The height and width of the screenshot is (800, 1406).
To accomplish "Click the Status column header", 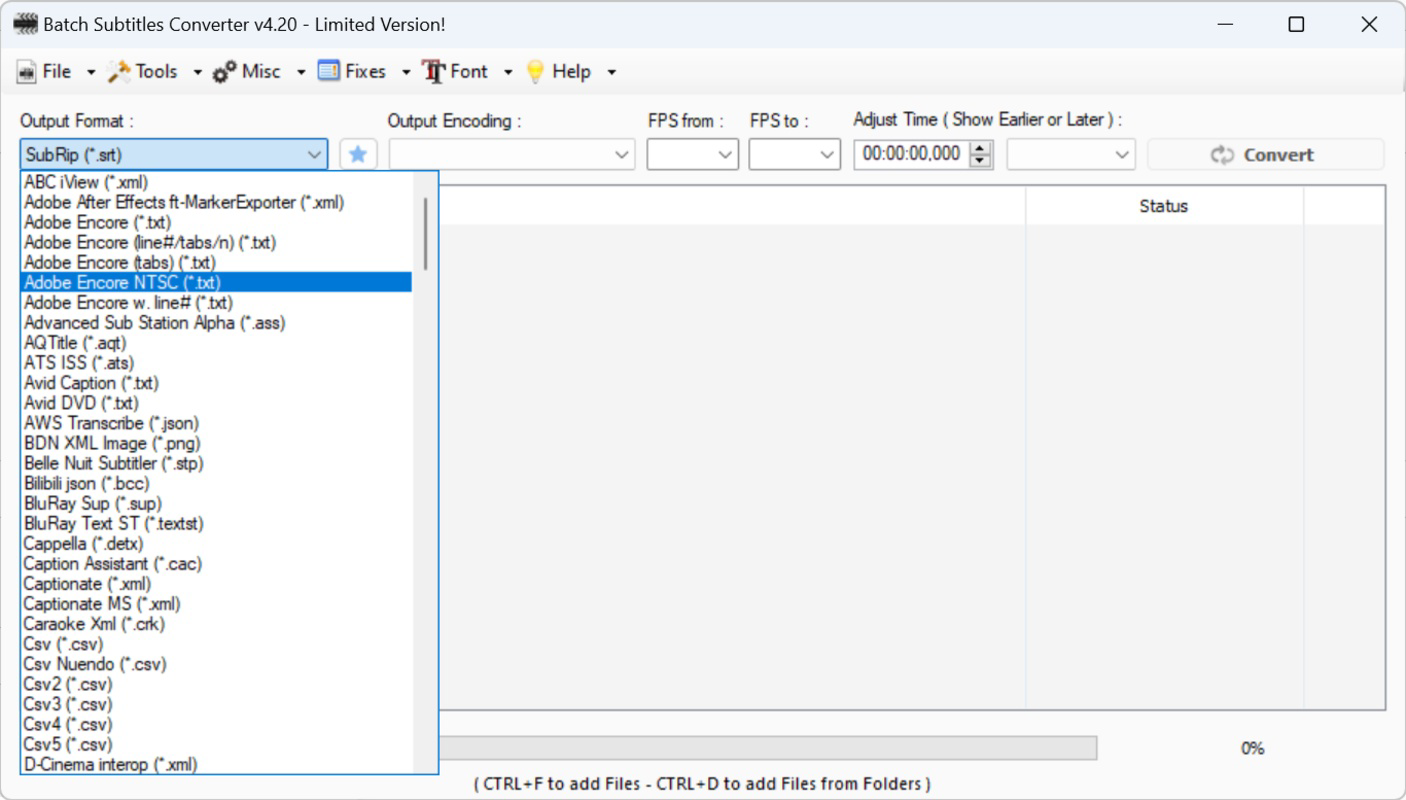I will (1164, 206).
